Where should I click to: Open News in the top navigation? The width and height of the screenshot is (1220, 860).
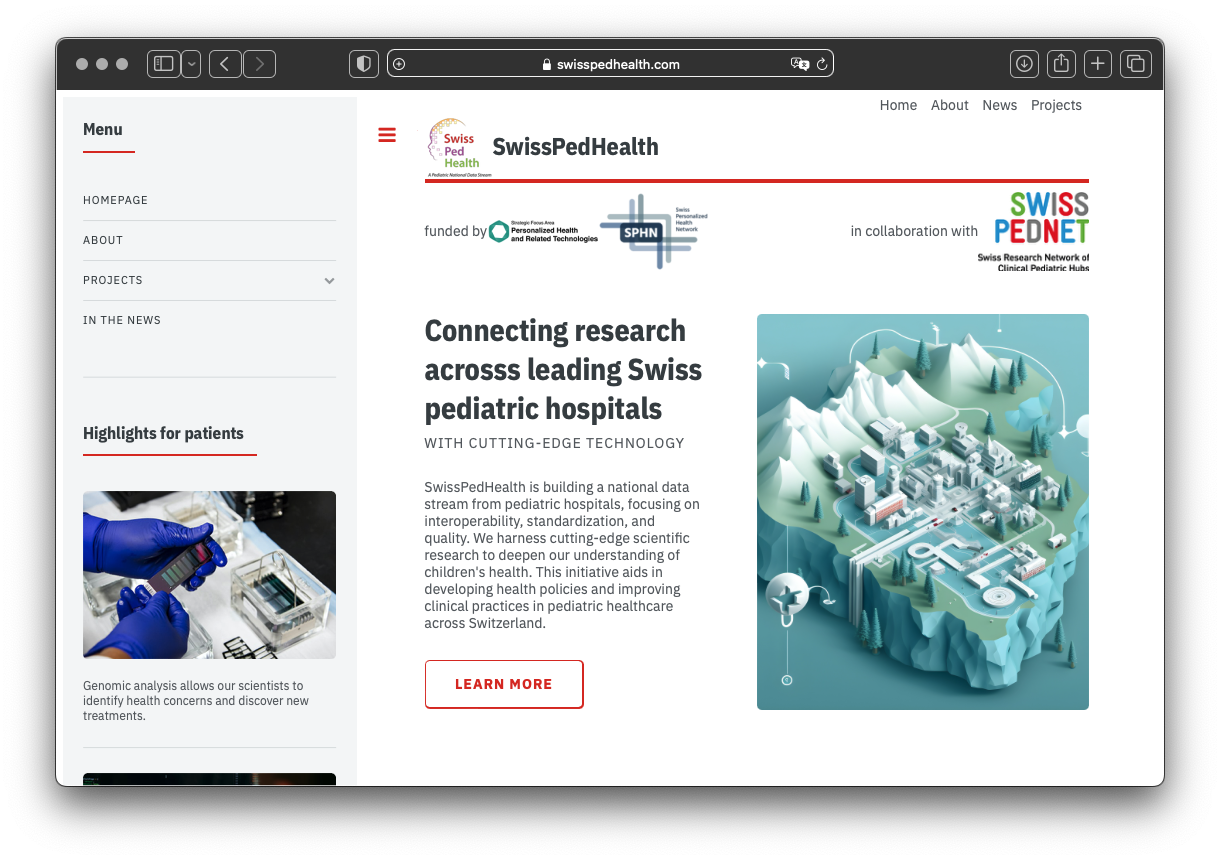[999, 105]
